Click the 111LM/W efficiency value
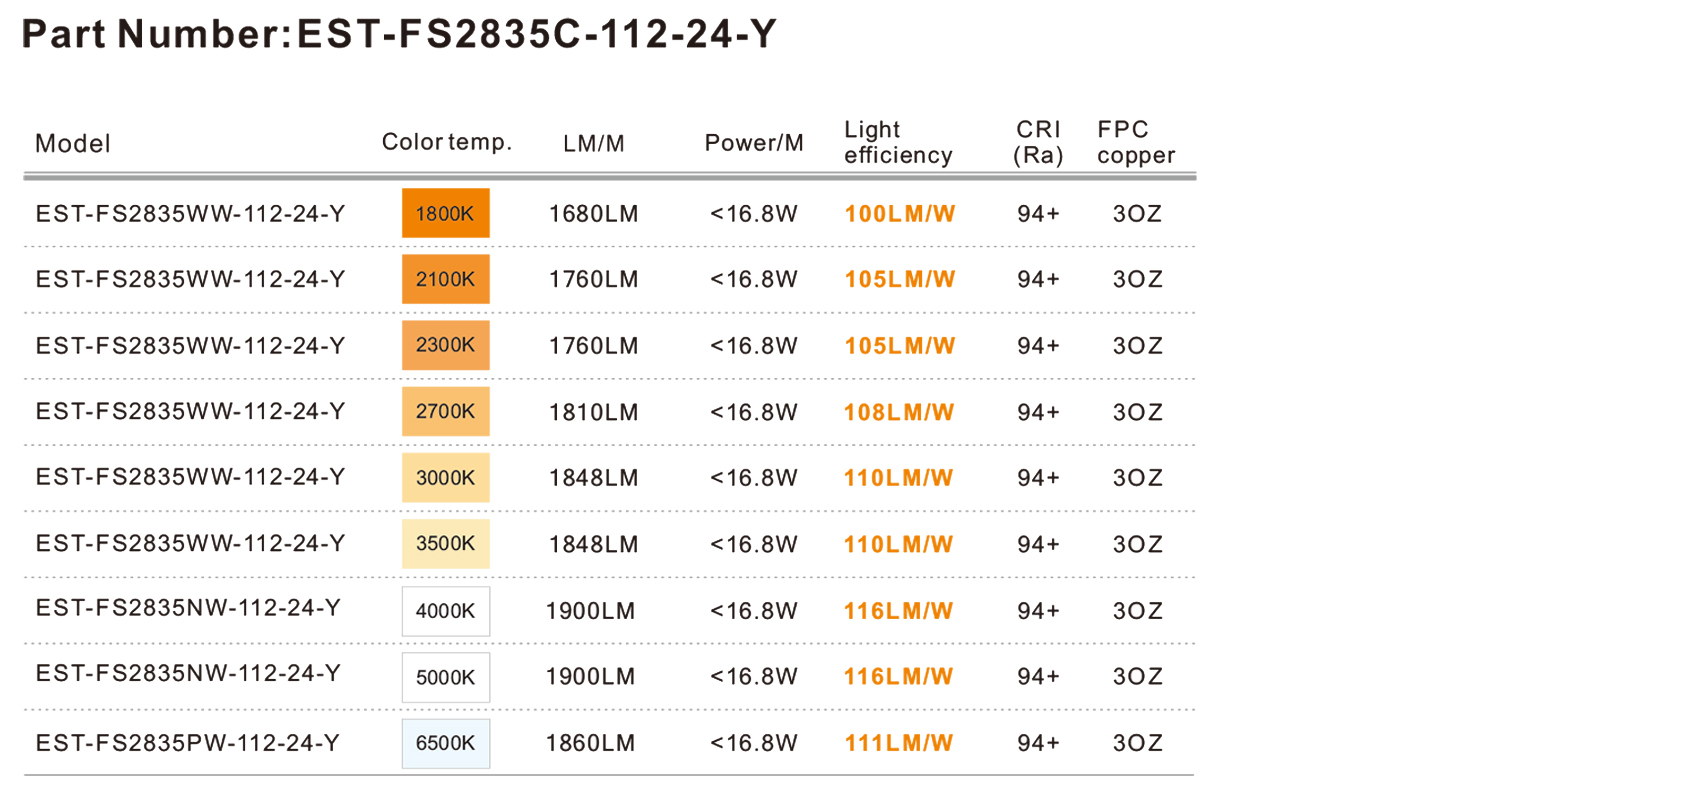This screenshot has height=790, width=1690. coord(898,743)
